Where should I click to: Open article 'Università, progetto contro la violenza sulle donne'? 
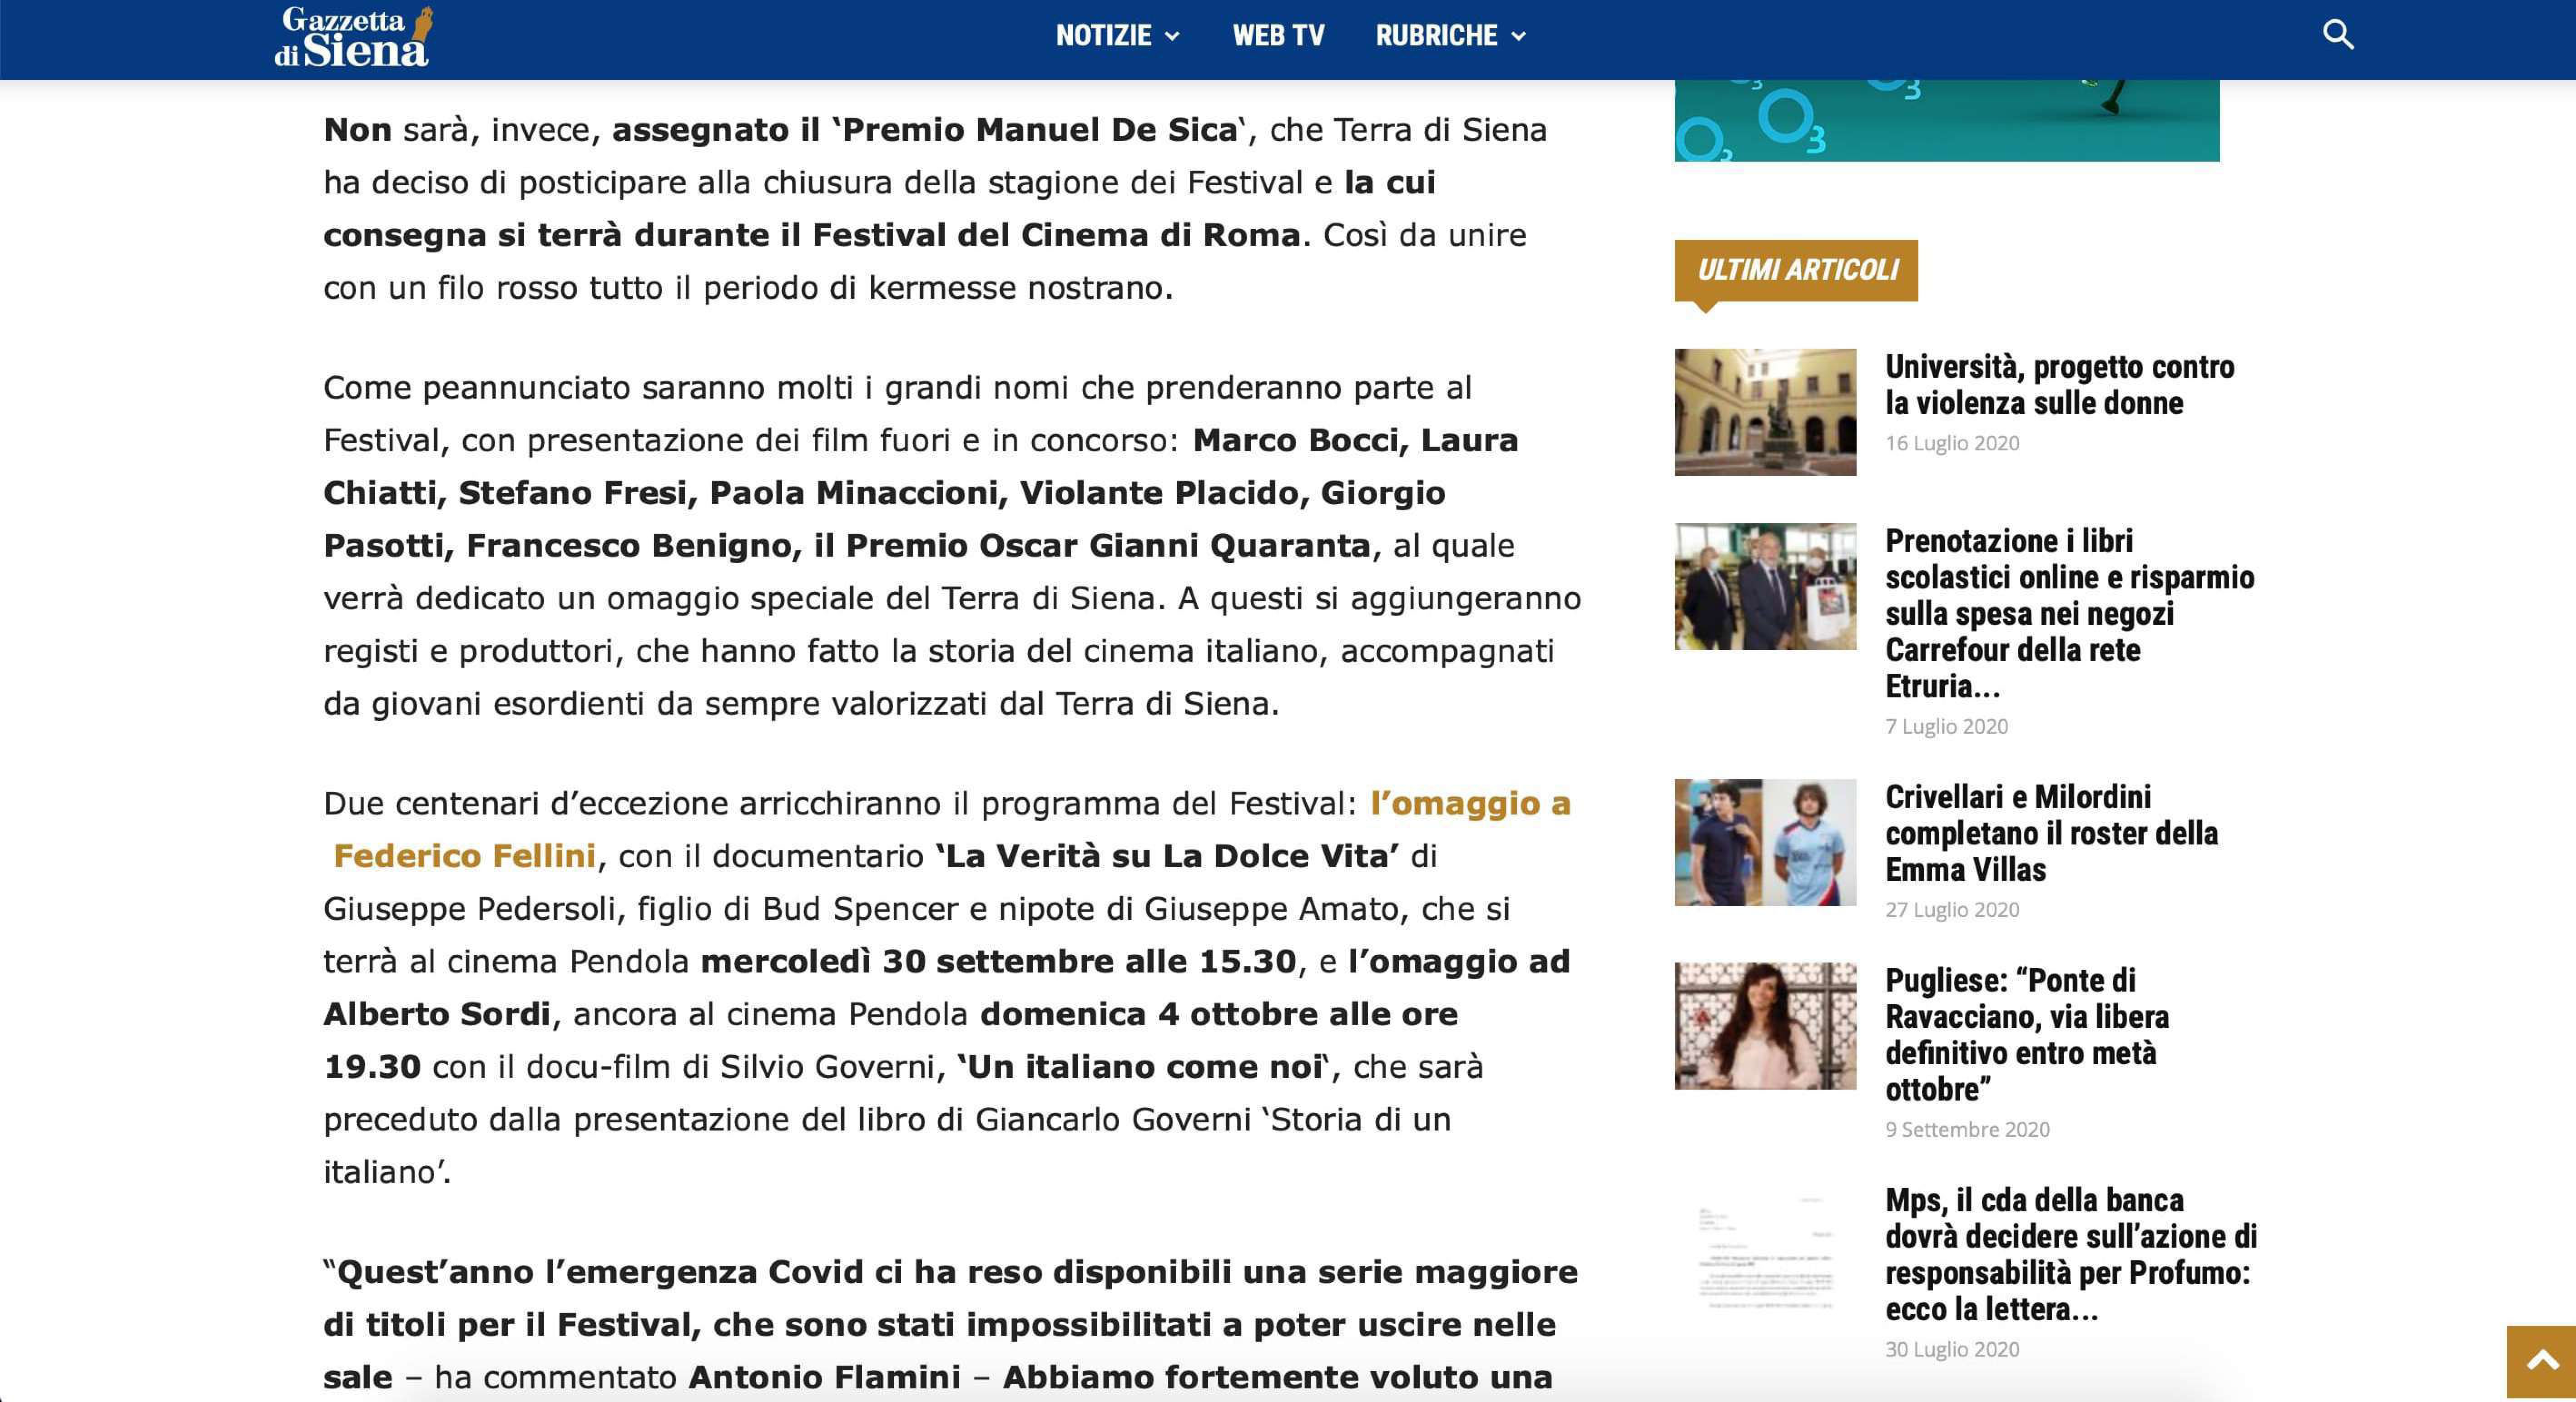2059,385
